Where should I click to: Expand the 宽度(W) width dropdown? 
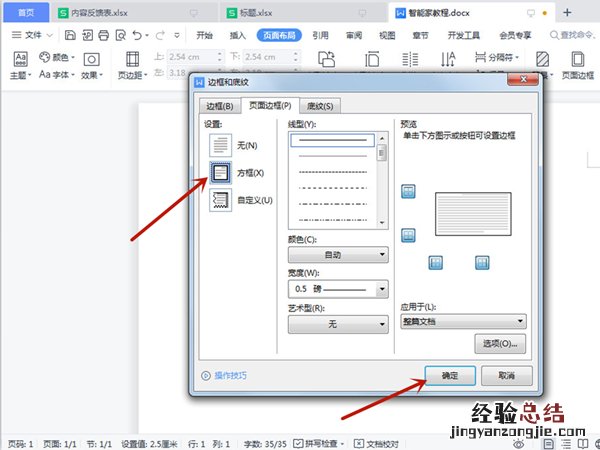click(x=338, y=289)
